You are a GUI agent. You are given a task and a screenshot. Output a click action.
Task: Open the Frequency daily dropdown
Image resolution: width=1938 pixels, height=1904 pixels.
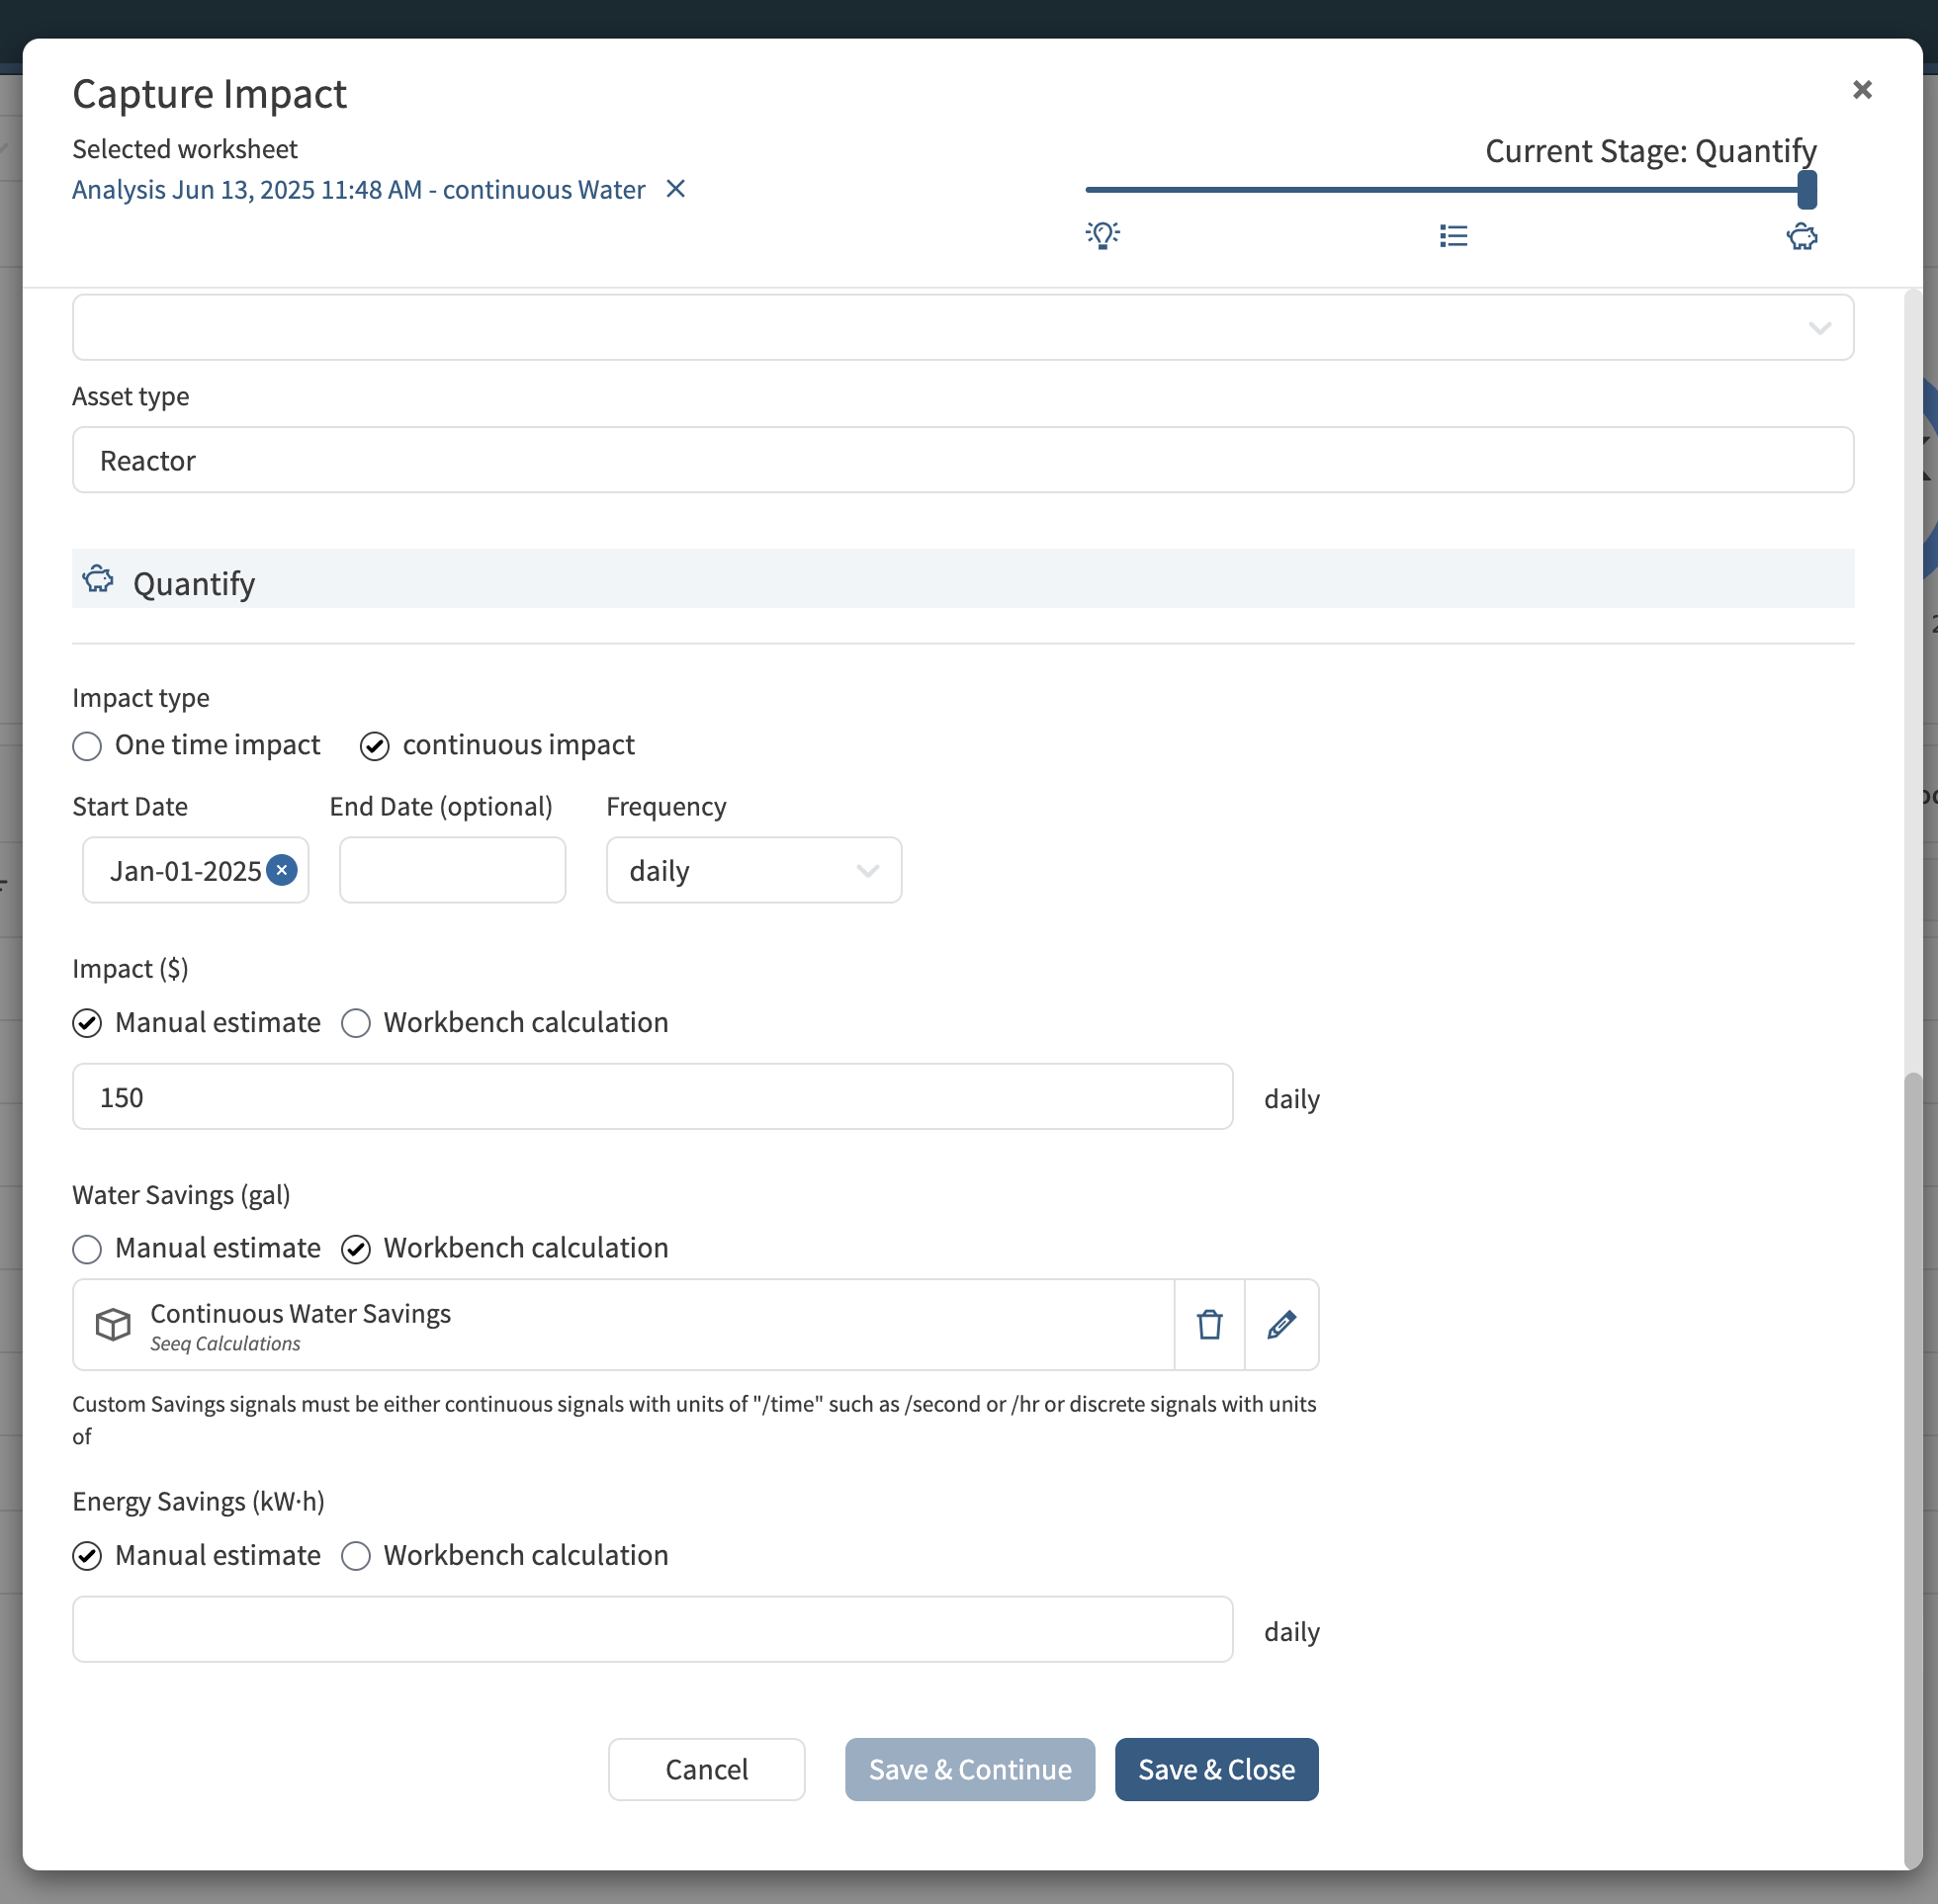click(753, 870)
